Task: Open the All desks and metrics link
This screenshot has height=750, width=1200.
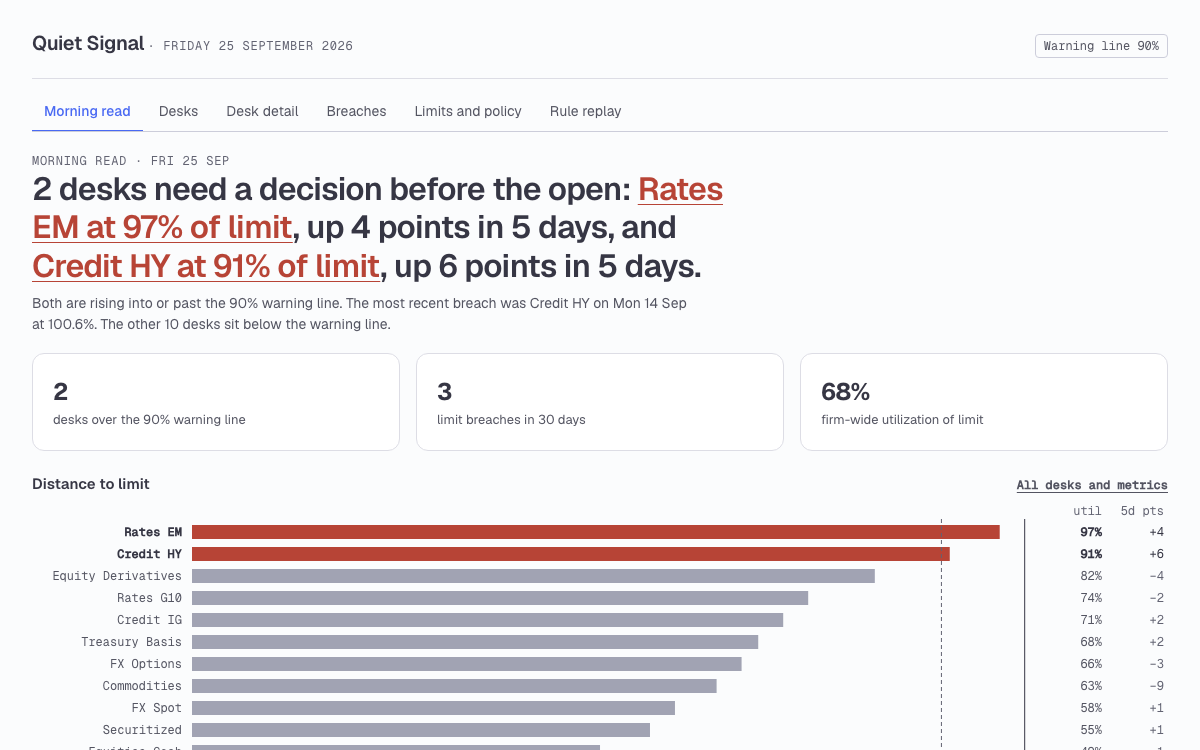Action: coord(1092,485)
